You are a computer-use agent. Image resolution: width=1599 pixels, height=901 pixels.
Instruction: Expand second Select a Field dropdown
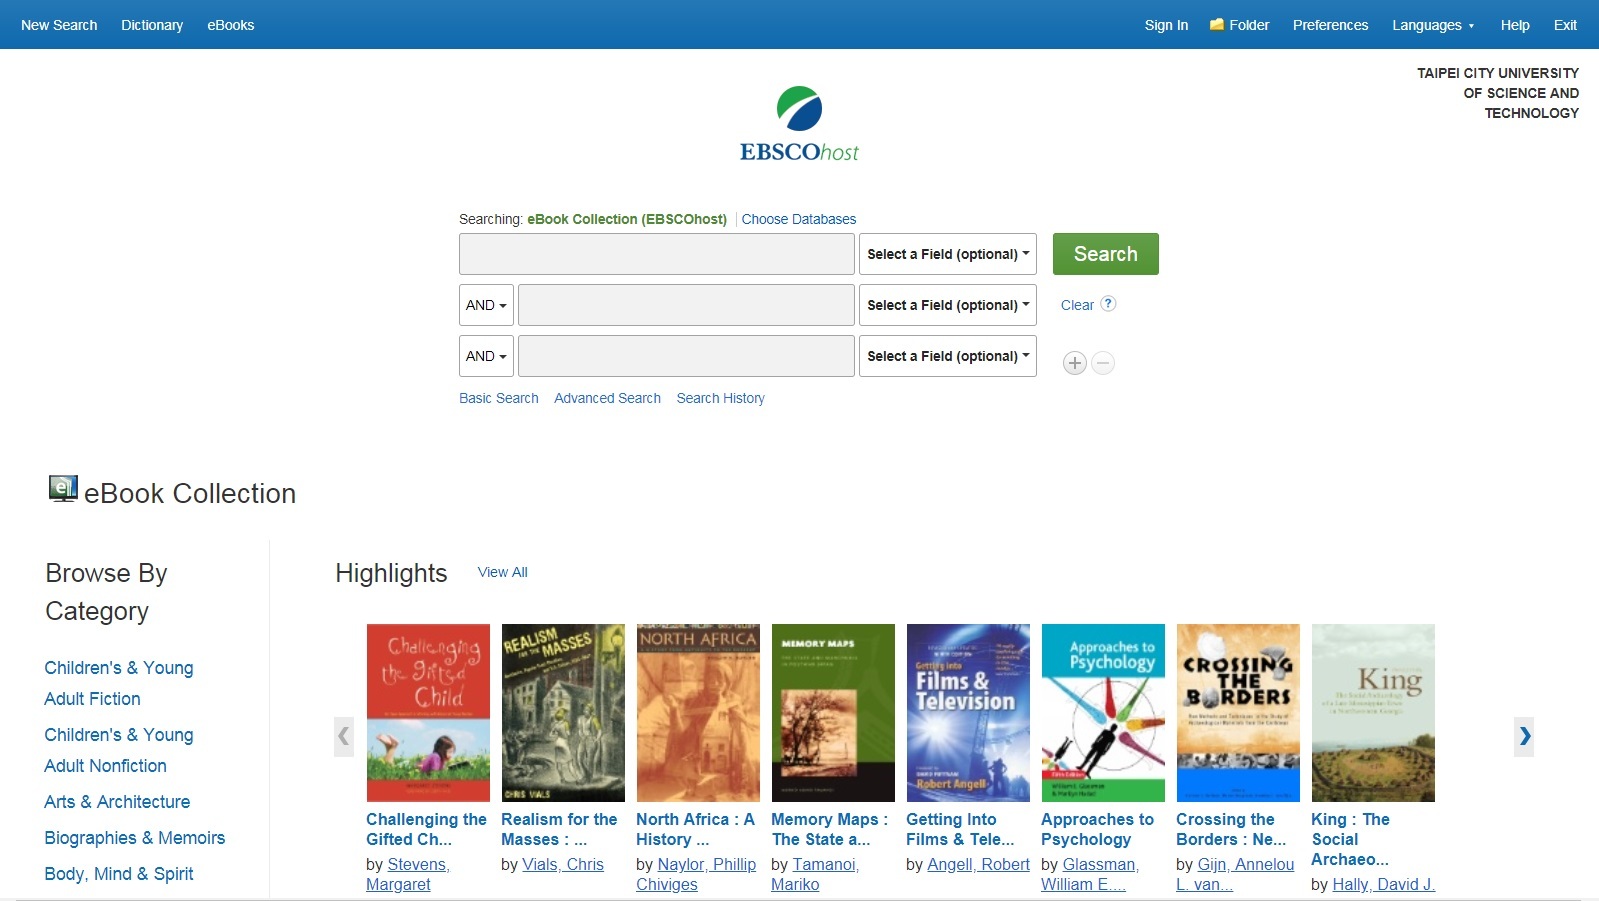click(x=948, y=305)
